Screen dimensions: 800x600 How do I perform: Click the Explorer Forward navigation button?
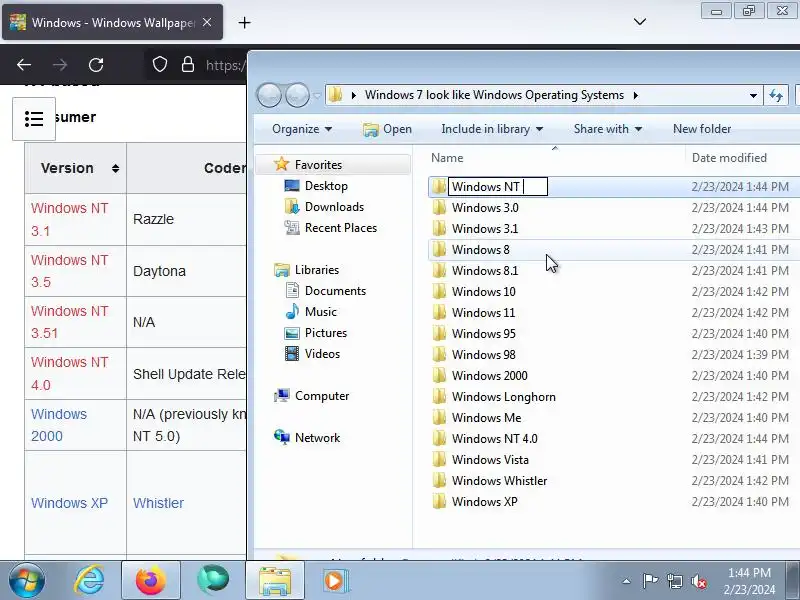point(297,95)
